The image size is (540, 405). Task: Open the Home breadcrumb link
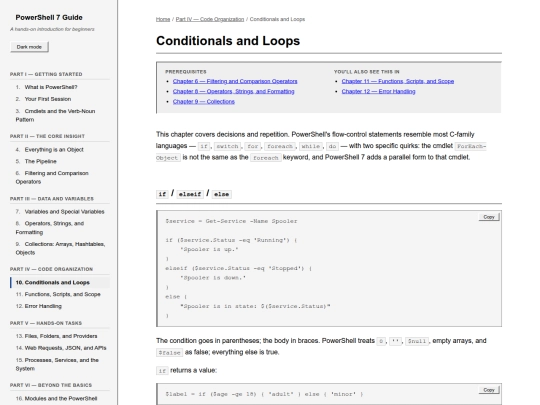[163, 19]
